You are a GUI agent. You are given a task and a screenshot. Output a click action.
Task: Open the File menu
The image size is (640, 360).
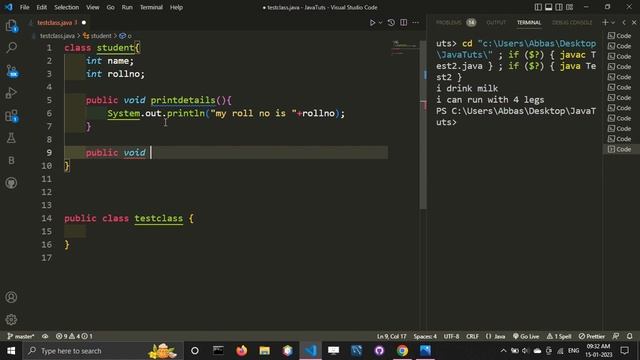24,7
